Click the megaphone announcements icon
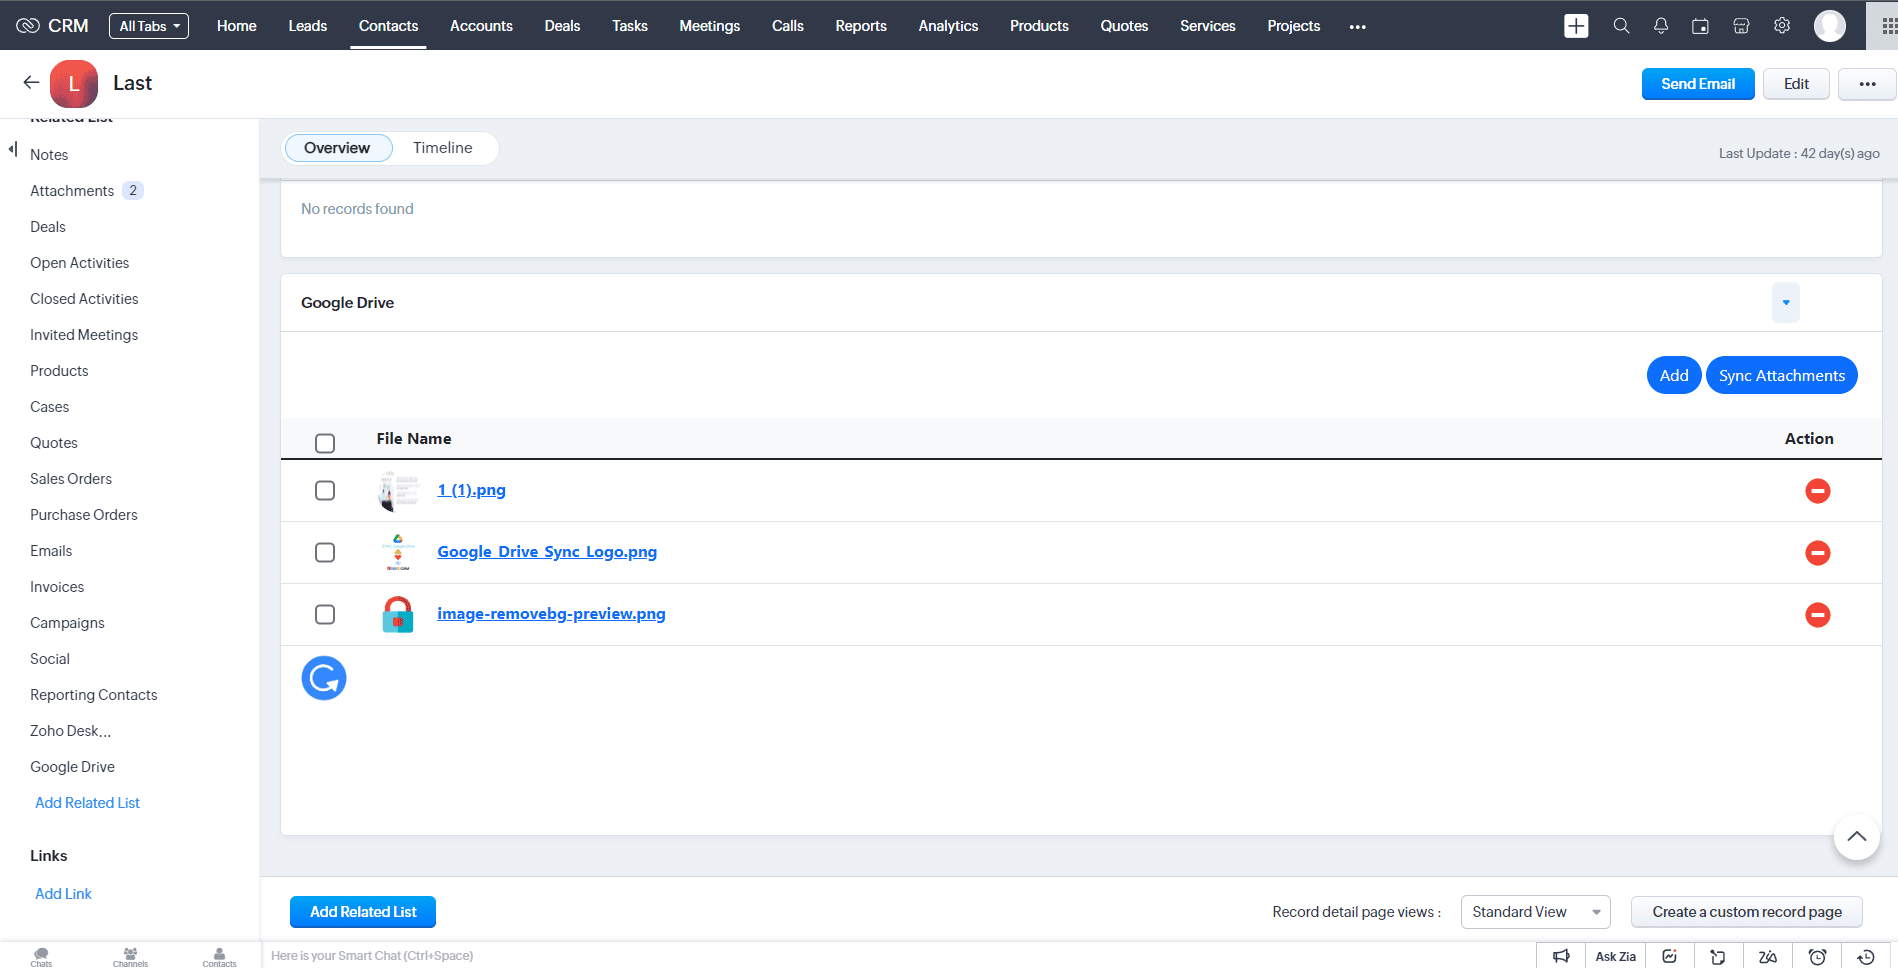 pos(1561,956)
